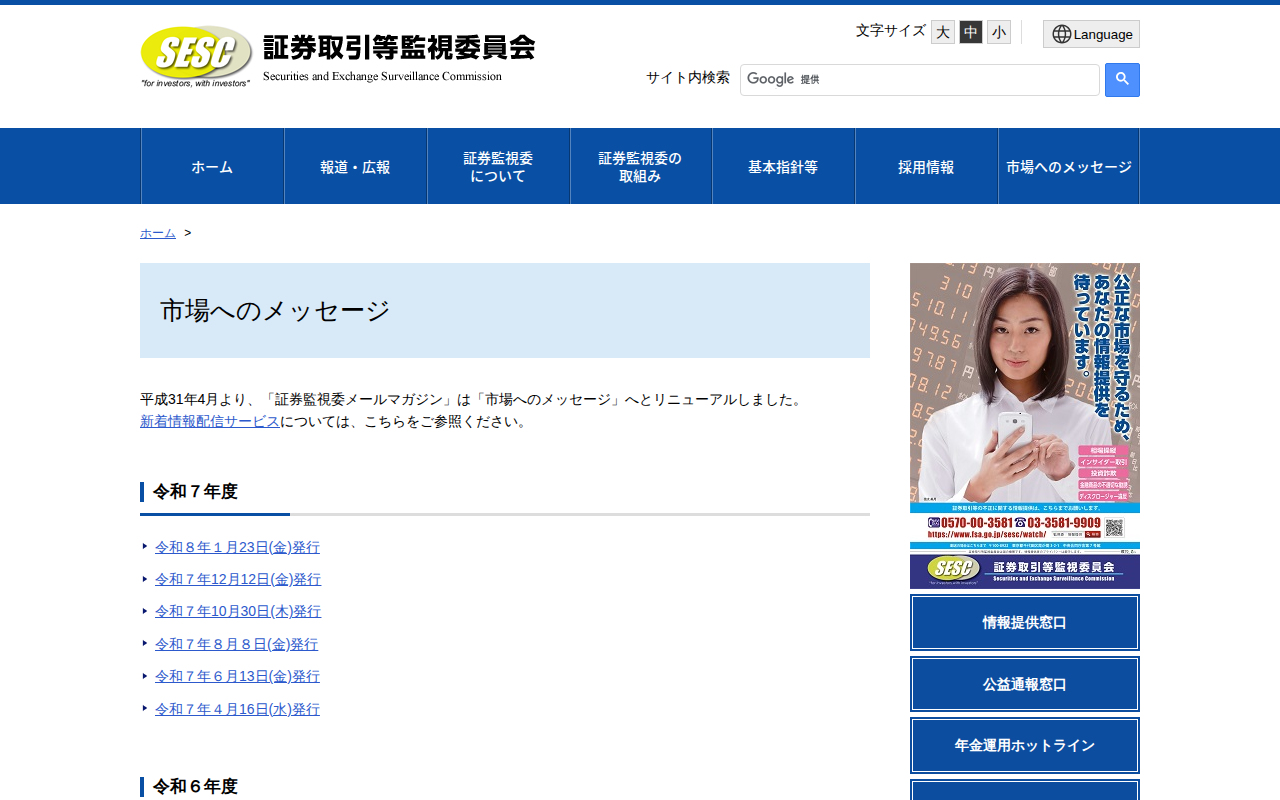Open the globe Language selector
Viewport: 1280px width, 800px height.
(1091, 33)
